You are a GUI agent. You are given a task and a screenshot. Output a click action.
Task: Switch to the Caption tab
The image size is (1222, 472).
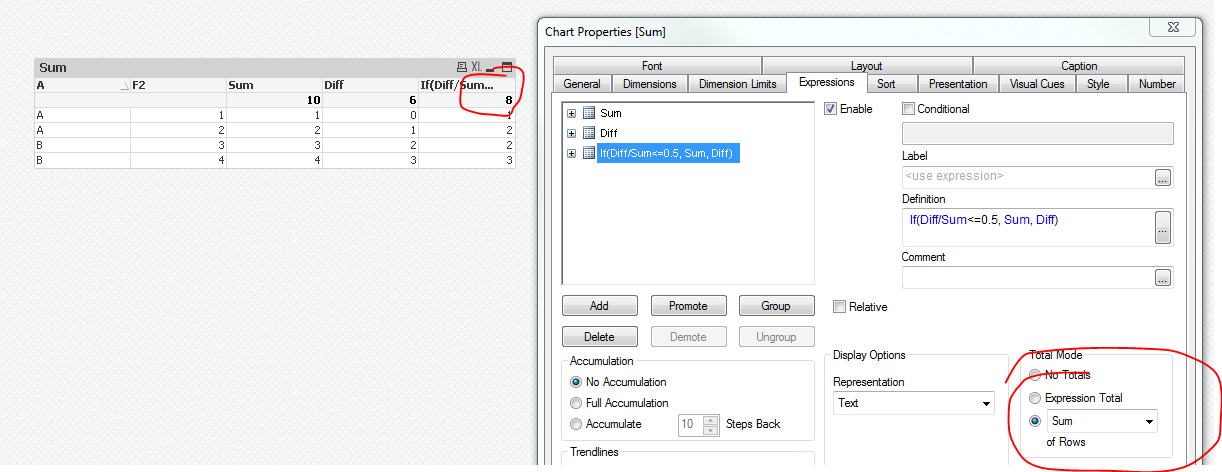point(1079,66)
